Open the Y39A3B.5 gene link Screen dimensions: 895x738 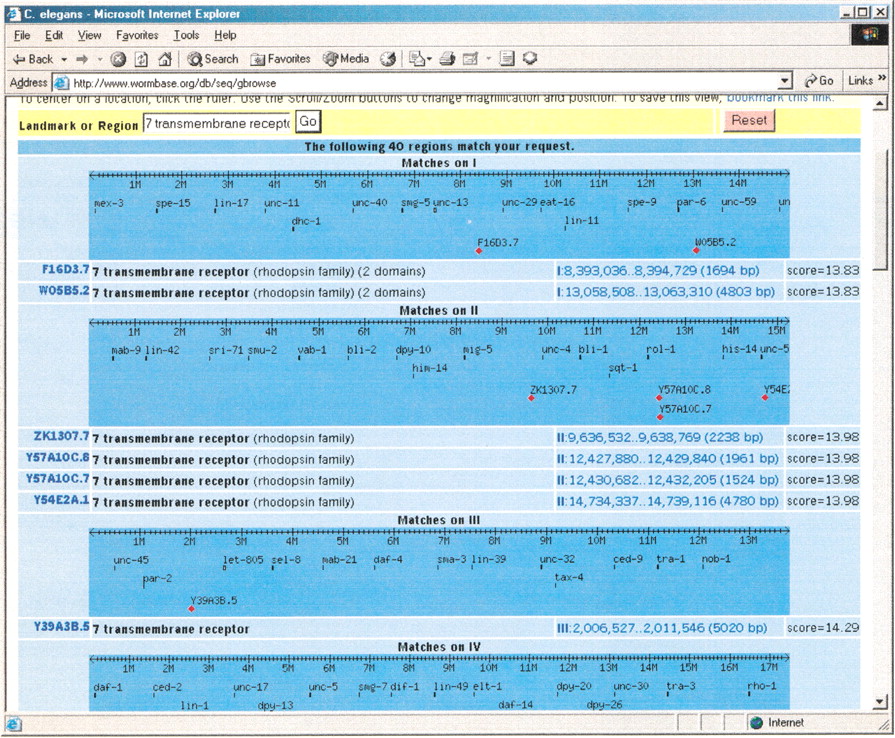coord(62,627)
